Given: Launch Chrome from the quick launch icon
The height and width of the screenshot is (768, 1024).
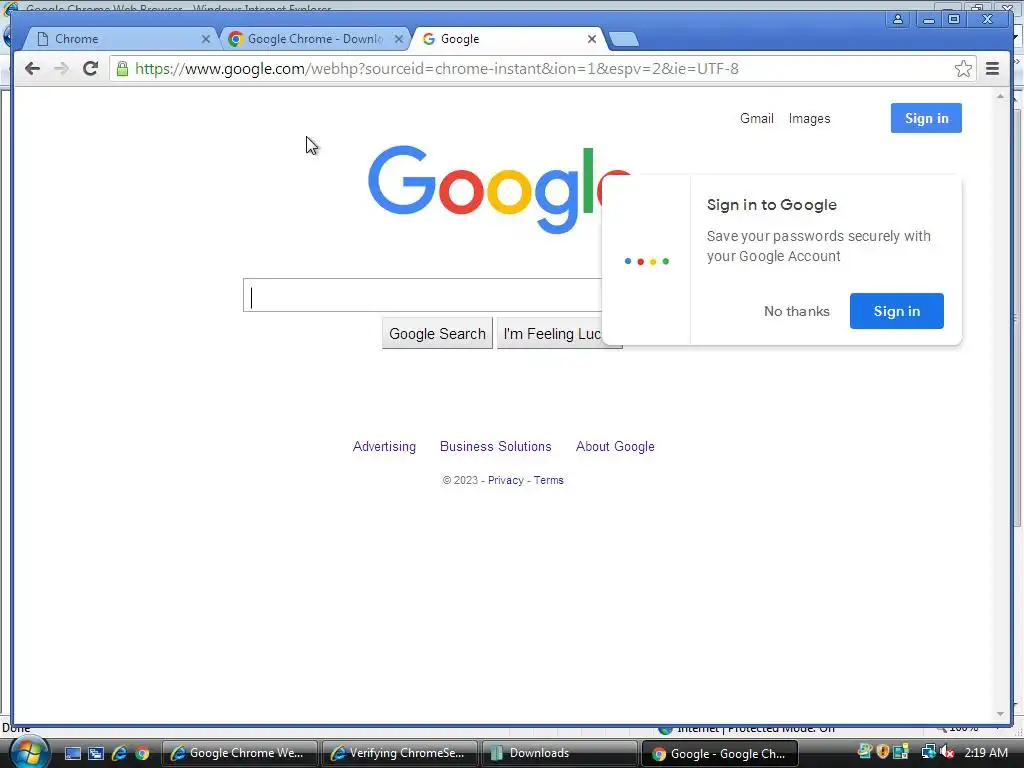Looking at the screenshot, I should [142, 753].
